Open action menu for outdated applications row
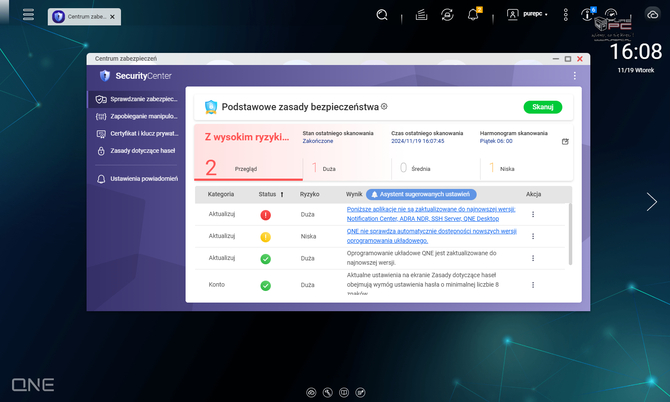The height and width of the screenshot is (402, 670). [x=533, y=214]
